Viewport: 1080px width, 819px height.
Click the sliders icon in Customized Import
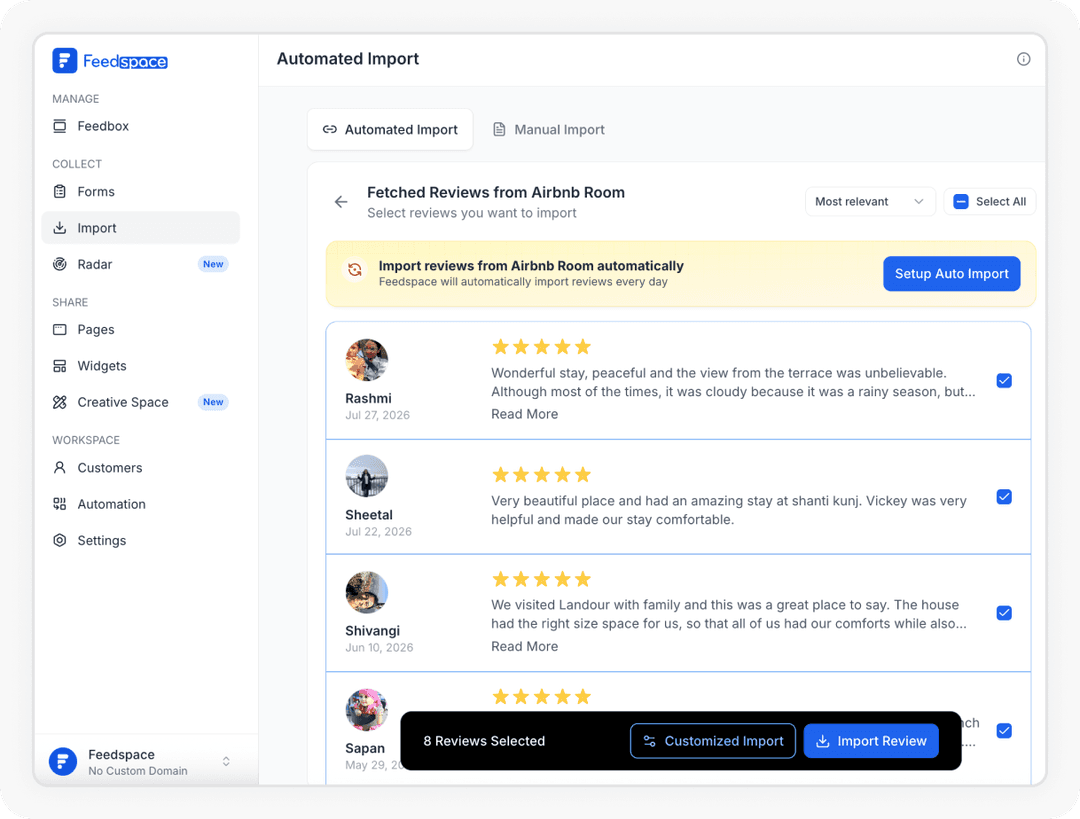click(x=650, y=741)
